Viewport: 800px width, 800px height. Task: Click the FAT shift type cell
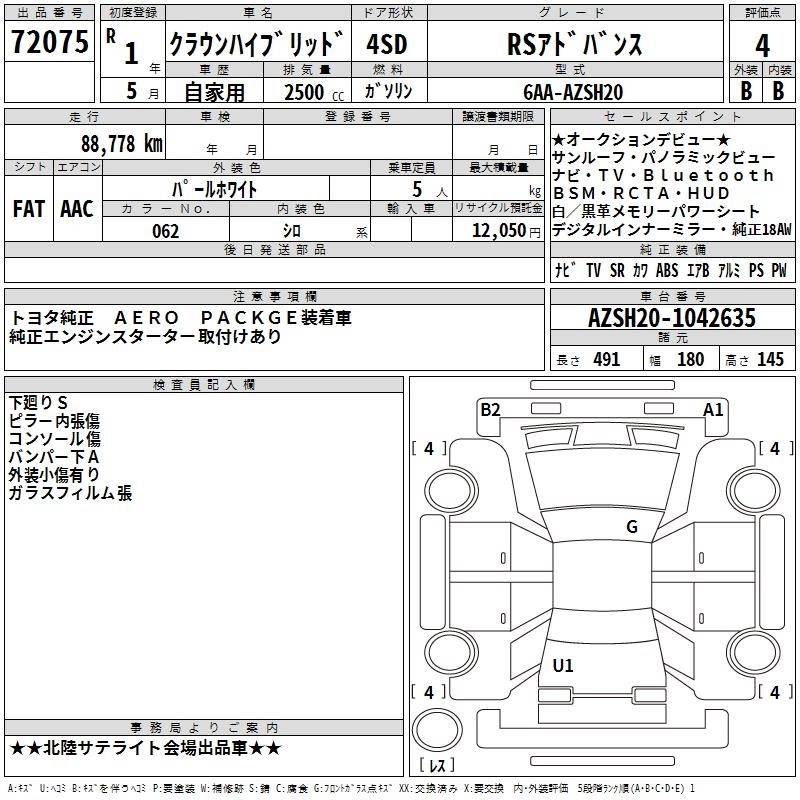click(28, 208)
